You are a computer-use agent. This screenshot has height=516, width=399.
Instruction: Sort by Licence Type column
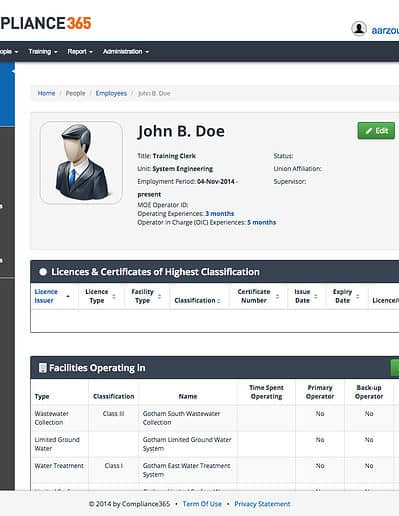pos(101,296)
